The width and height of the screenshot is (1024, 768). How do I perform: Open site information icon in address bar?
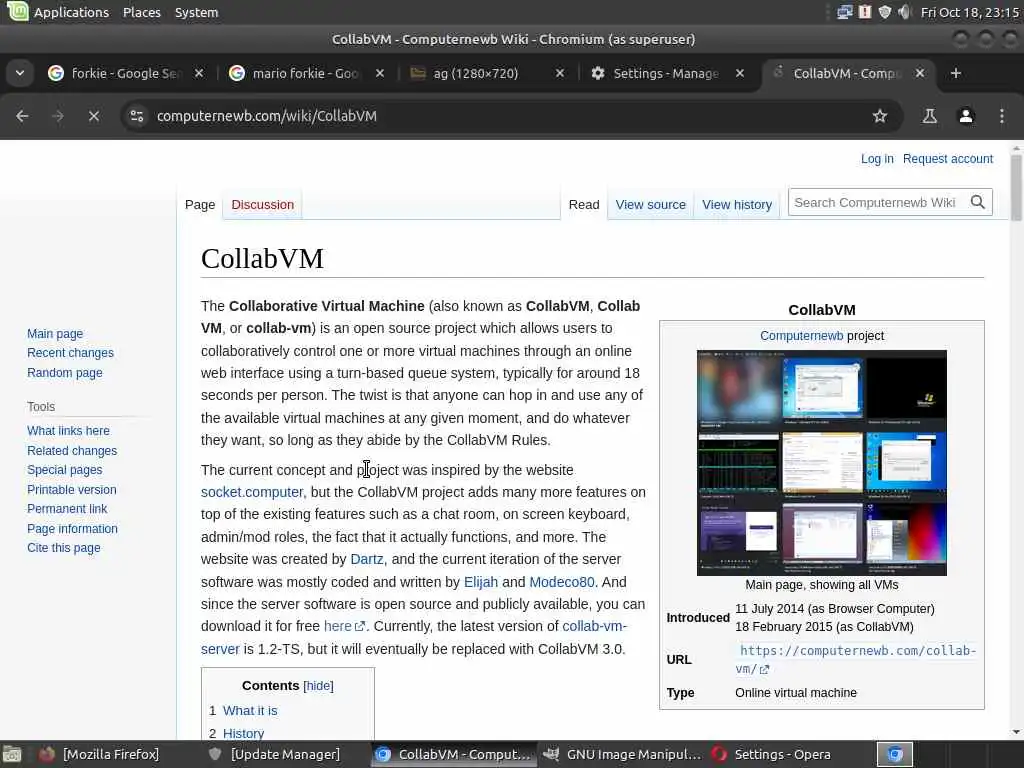(x=136, y=116)
